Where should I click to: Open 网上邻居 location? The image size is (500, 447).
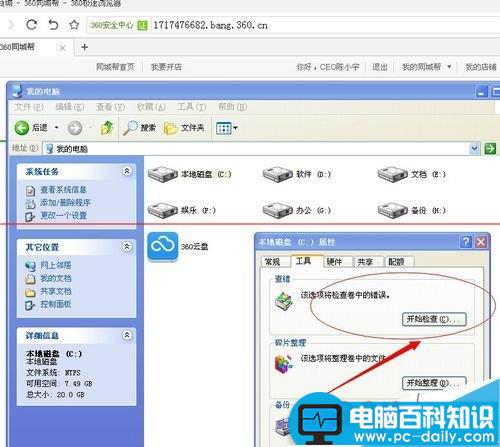pyautogui.click(x=56, y=265)
